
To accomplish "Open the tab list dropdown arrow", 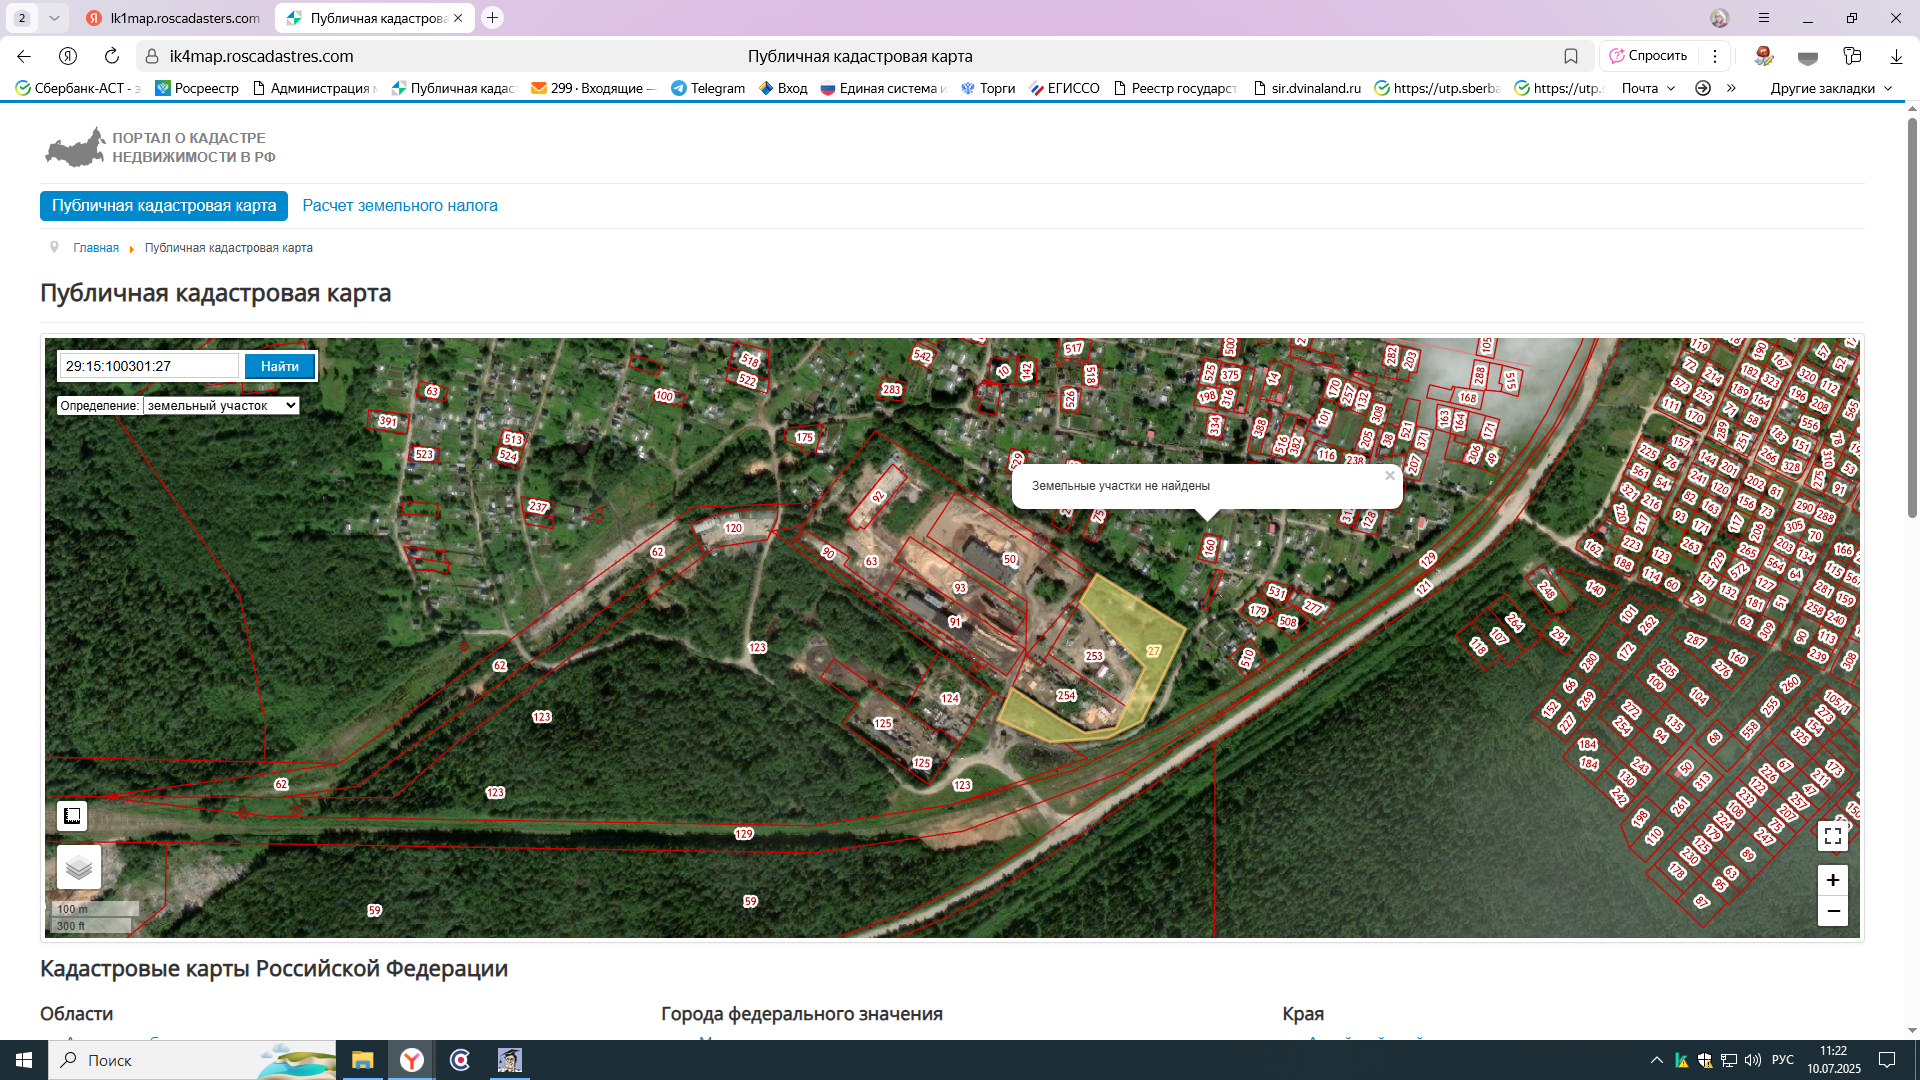I will coord(54,18).
